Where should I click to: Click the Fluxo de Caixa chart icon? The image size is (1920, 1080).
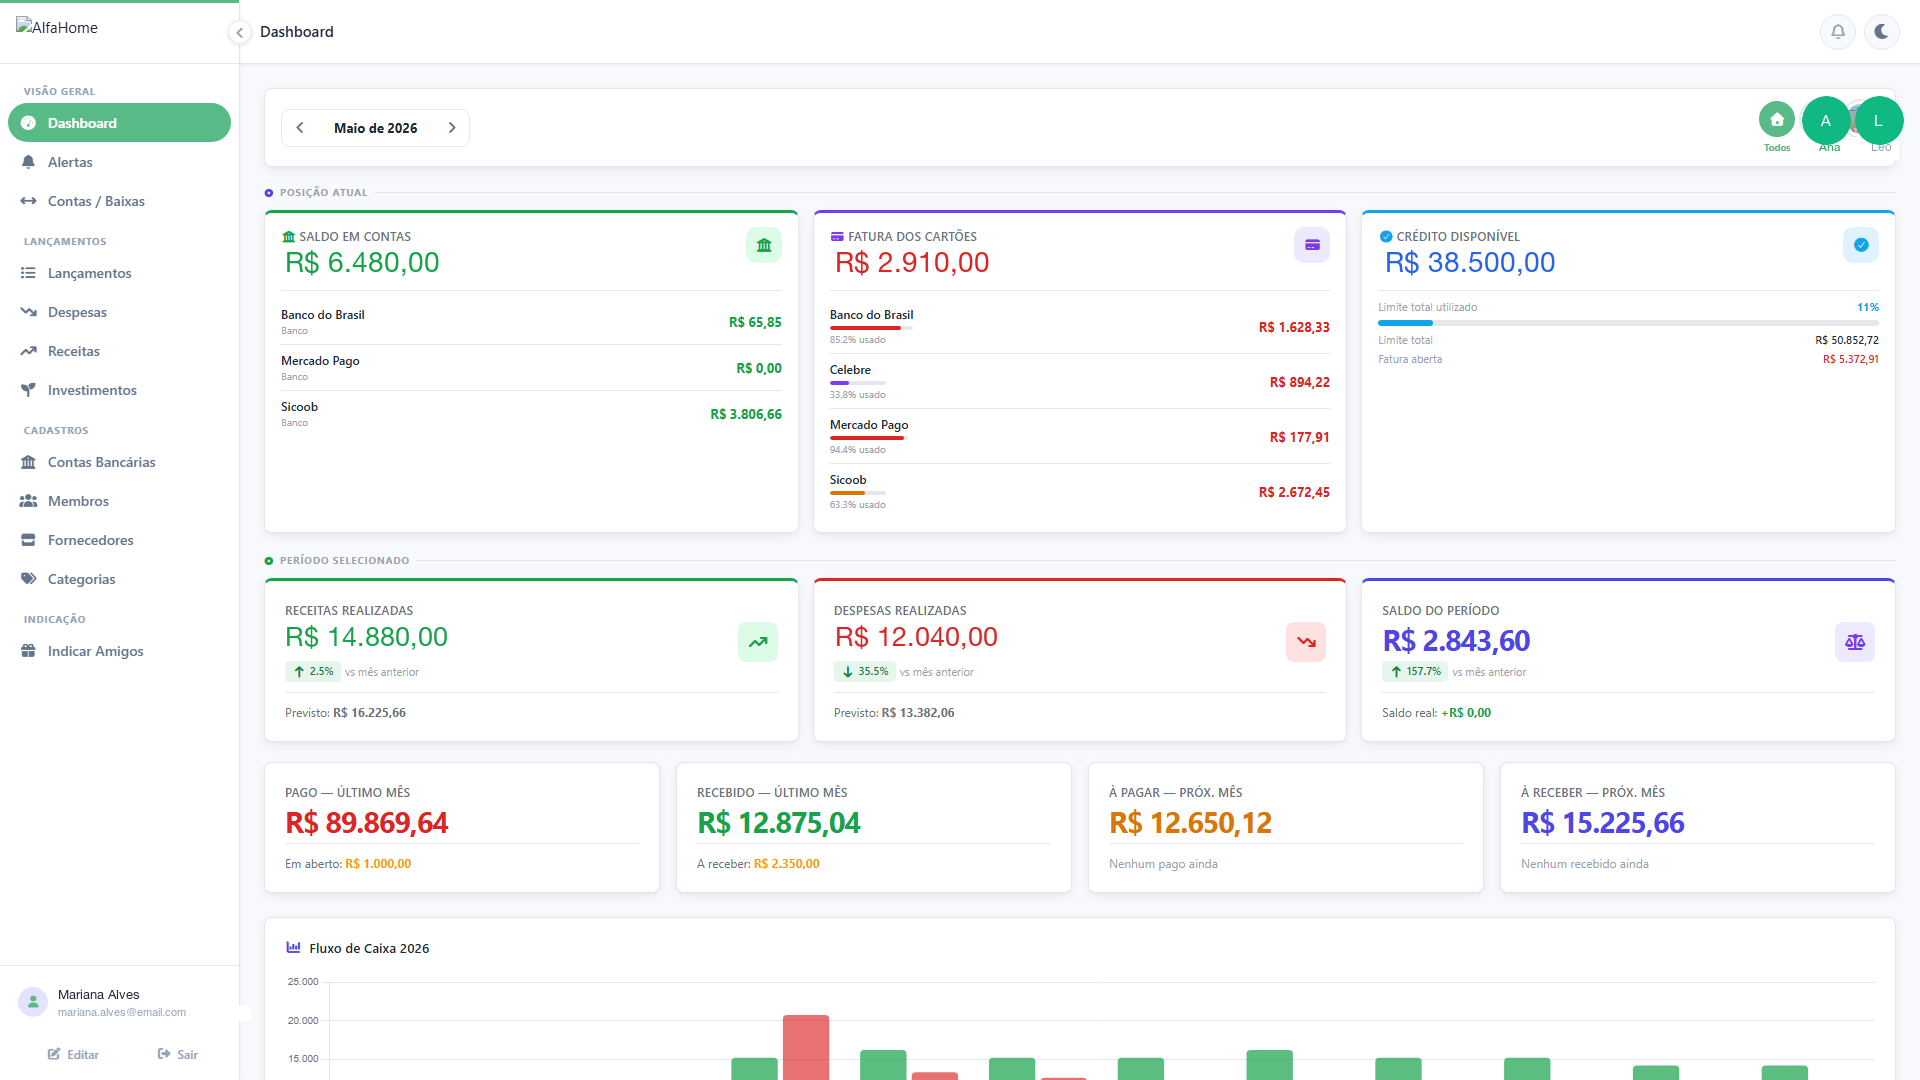tap(294, 947)
